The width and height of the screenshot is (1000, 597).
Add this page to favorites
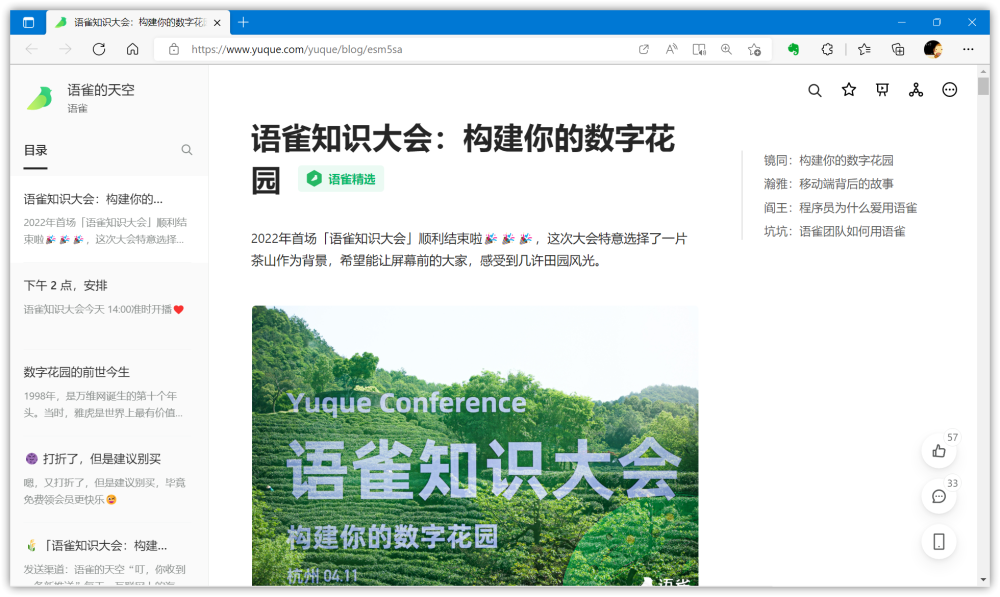[x=754, y=49]
